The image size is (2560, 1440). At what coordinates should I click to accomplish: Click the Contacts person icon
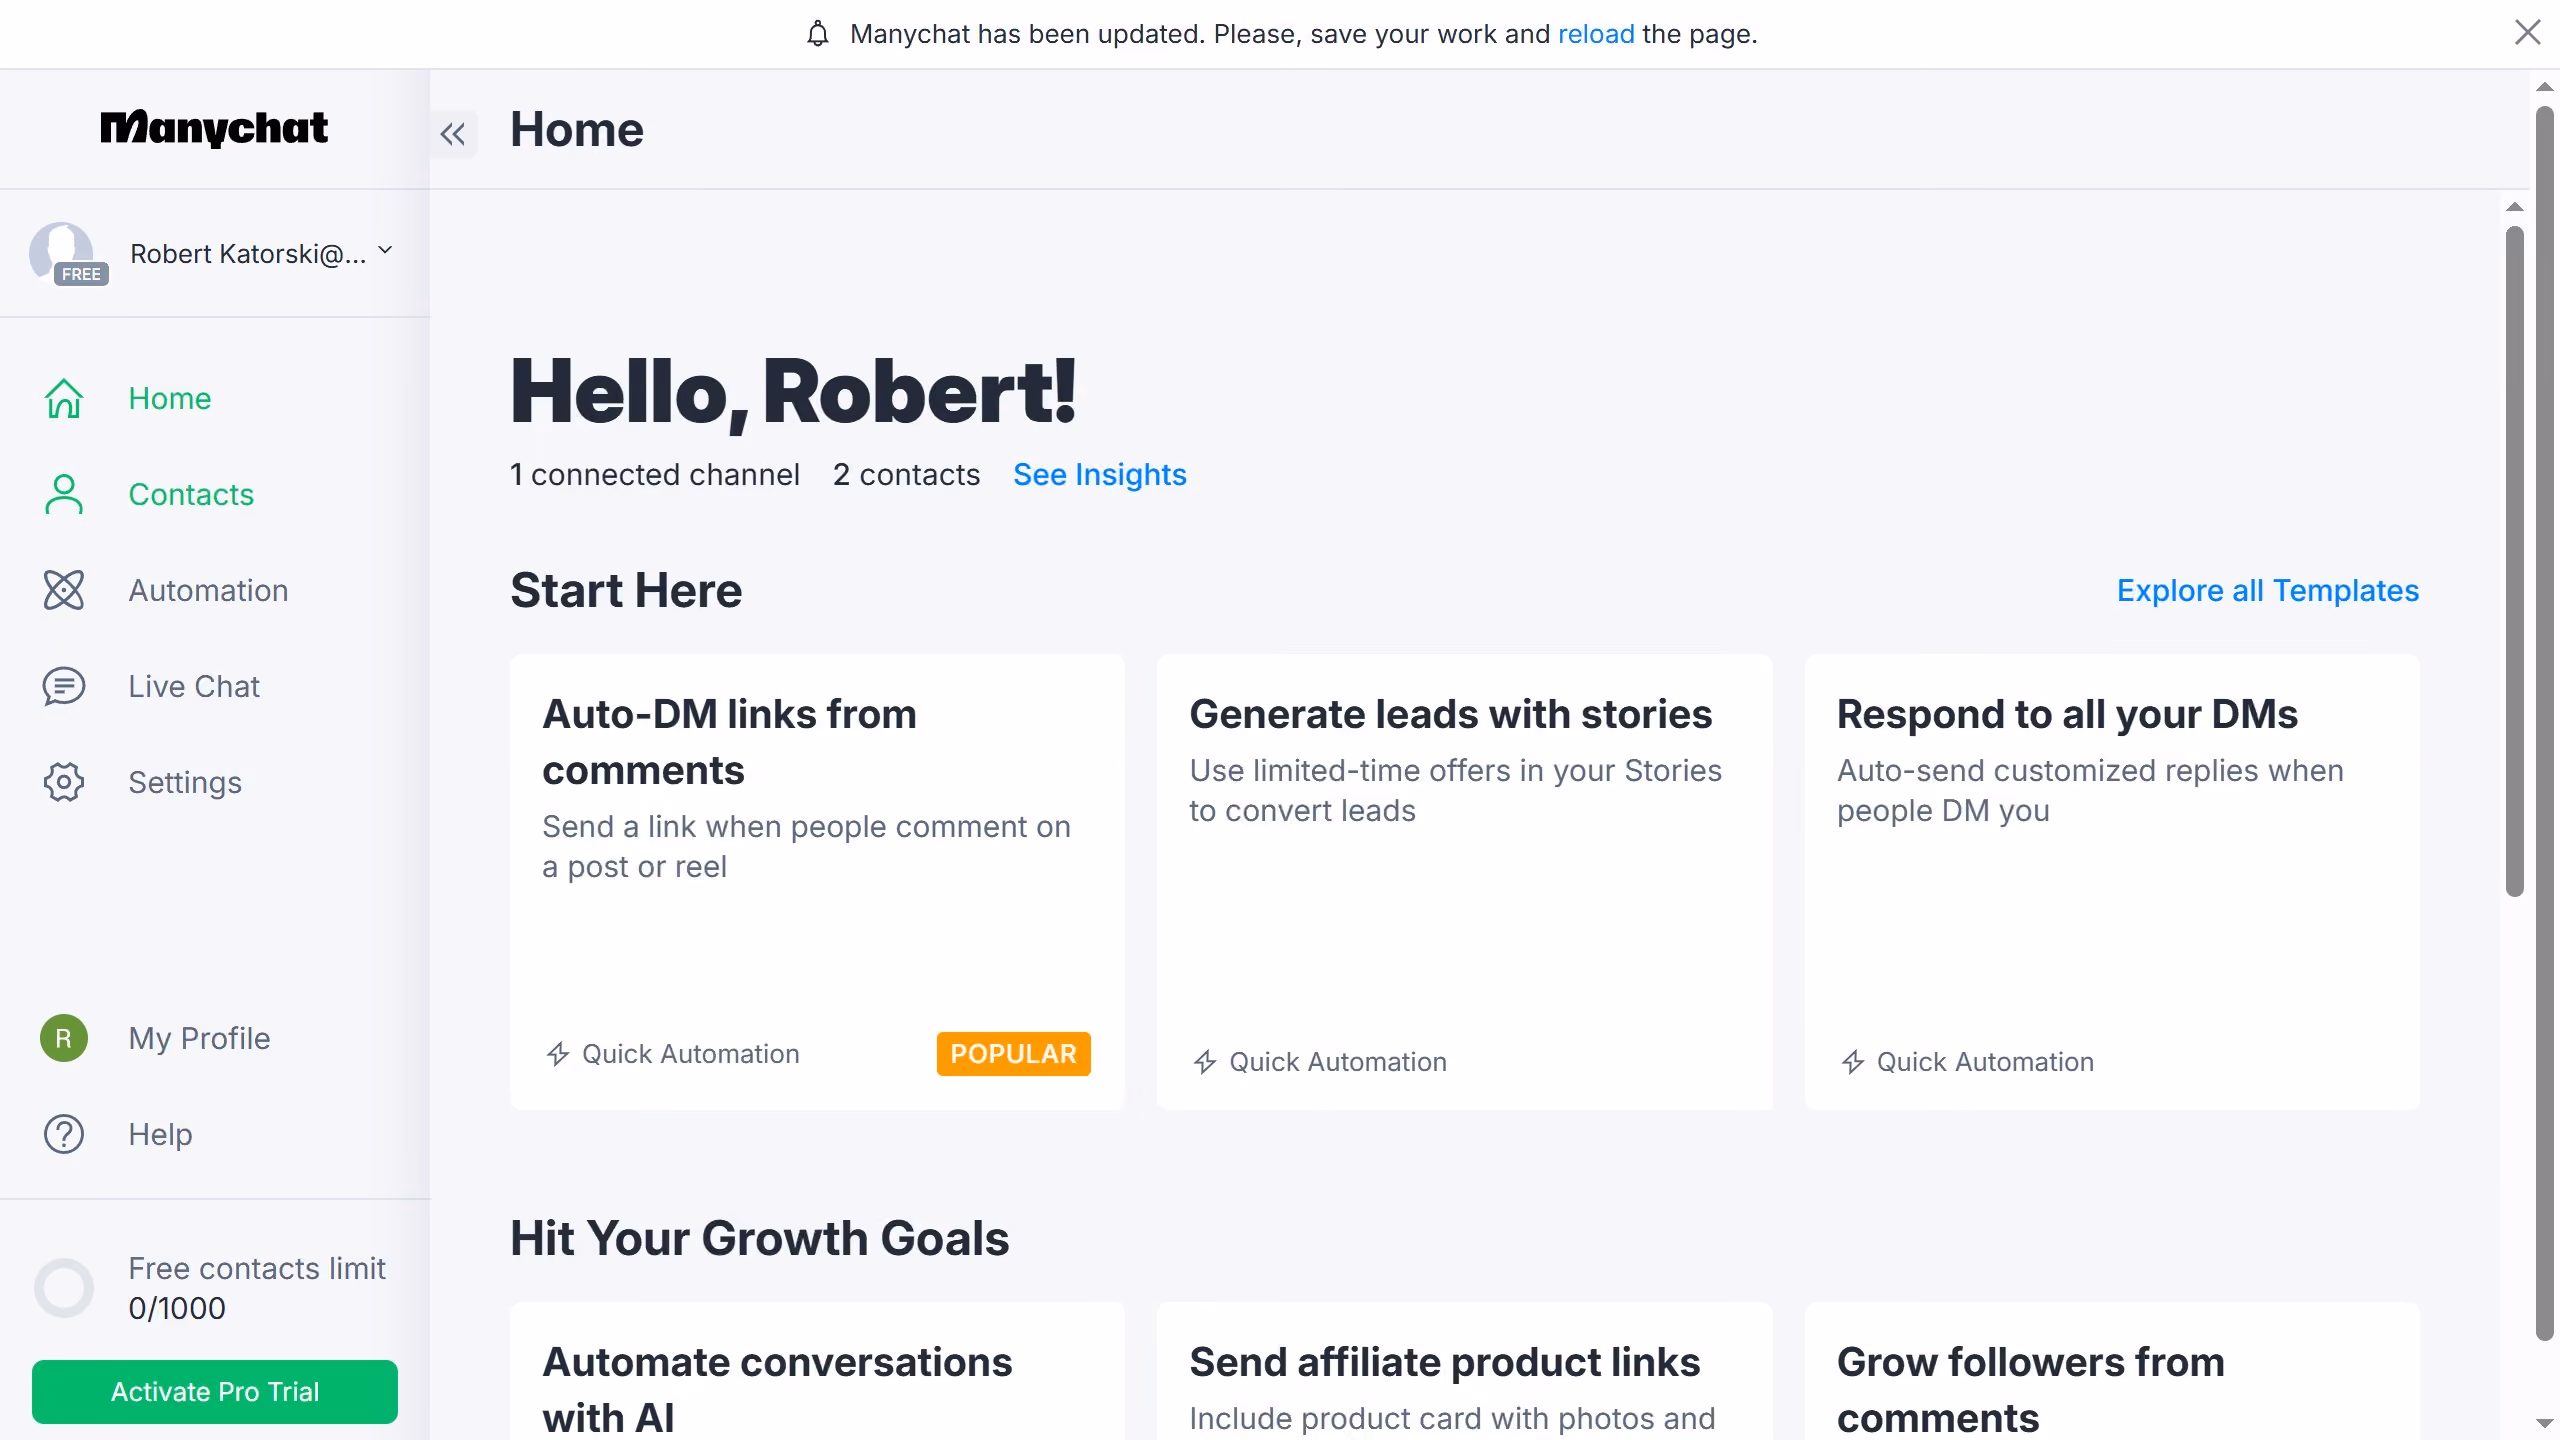(x=64, y=494)
